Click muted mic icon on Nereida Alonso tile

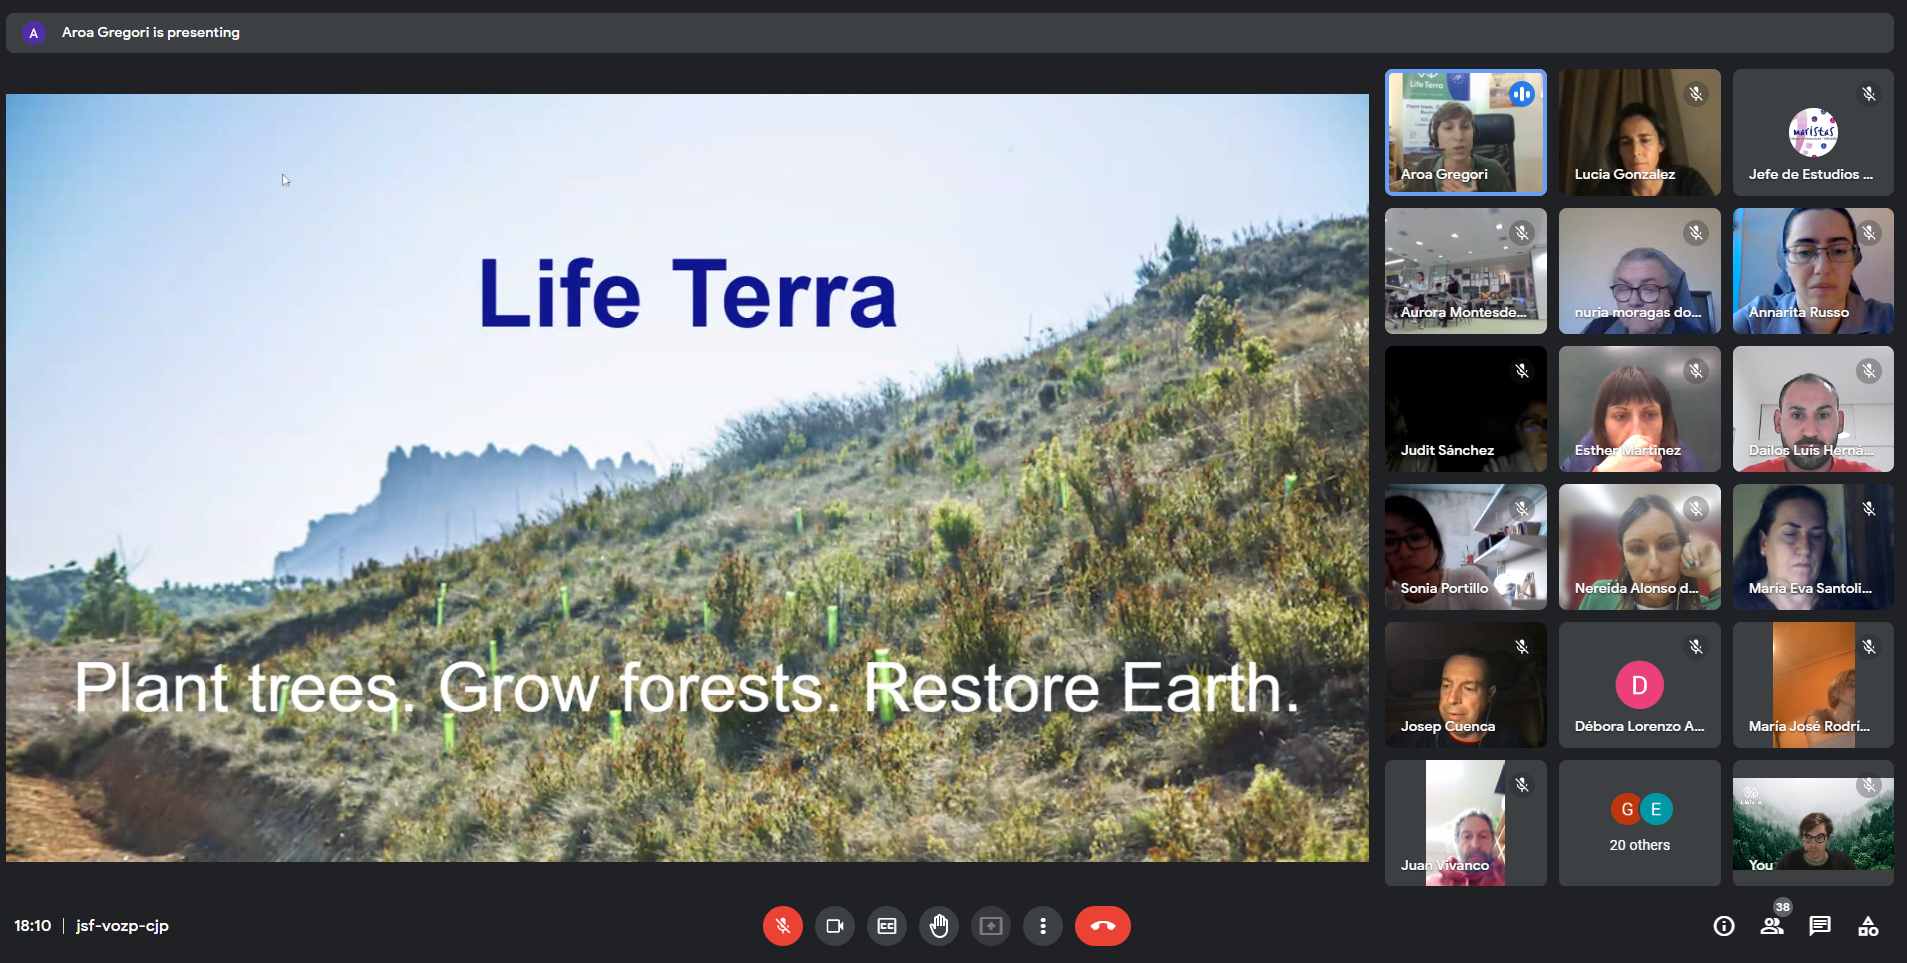click(x=1696, y=509)
